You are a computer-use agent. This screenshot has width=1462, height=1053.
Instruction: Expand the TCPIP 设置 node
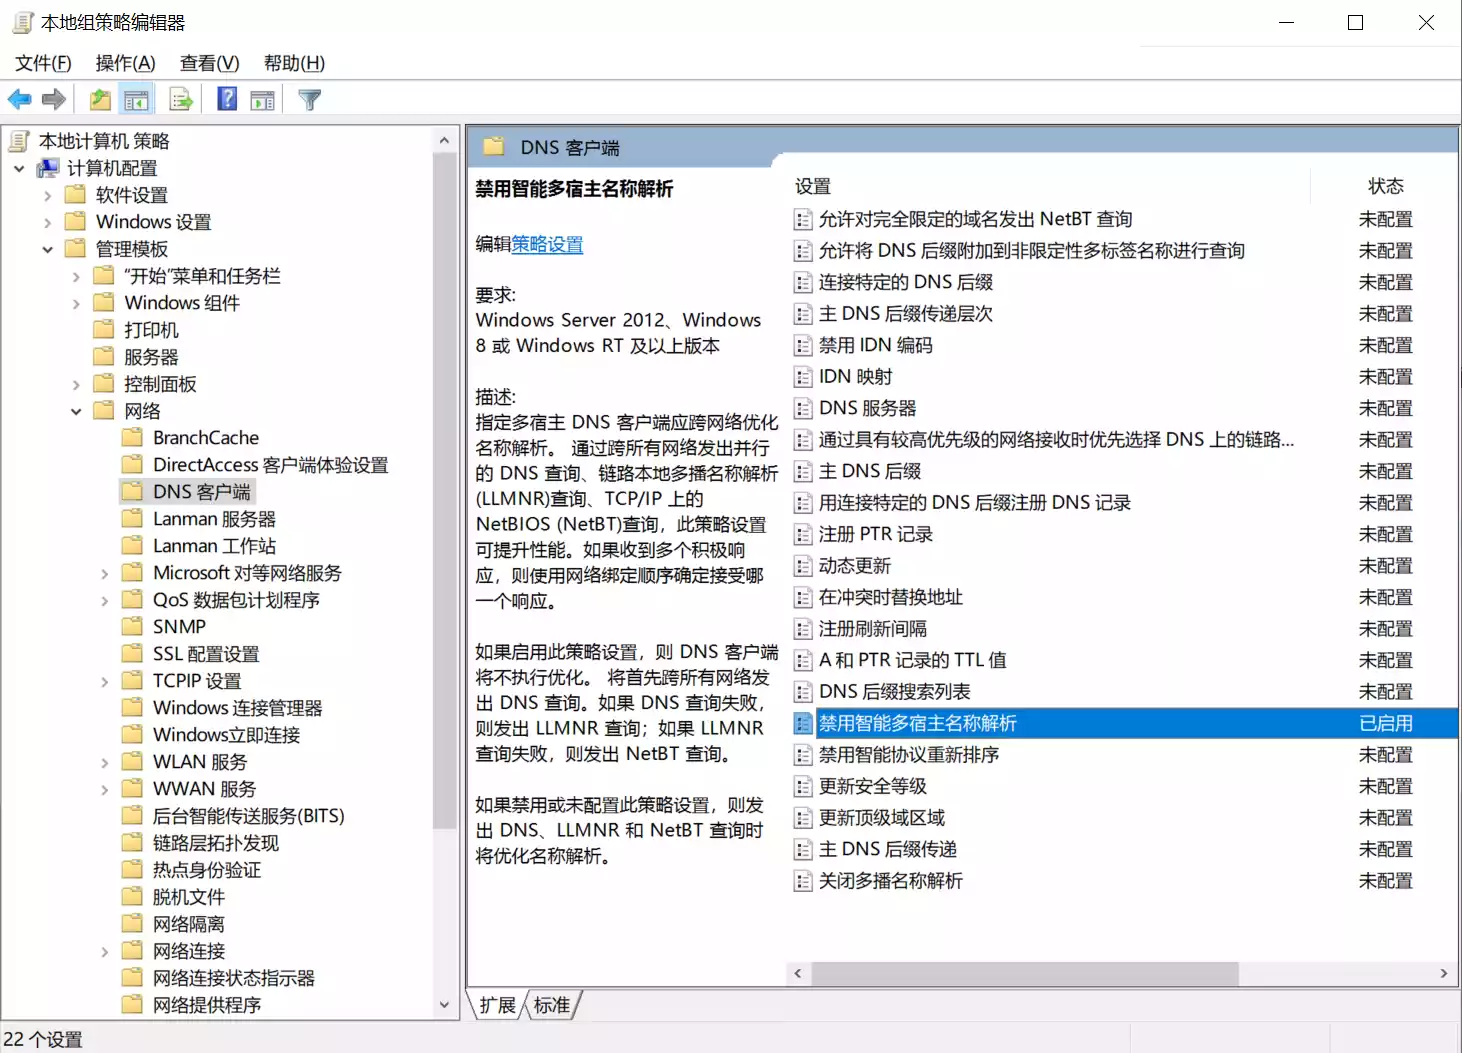click(x=104, y=681)
